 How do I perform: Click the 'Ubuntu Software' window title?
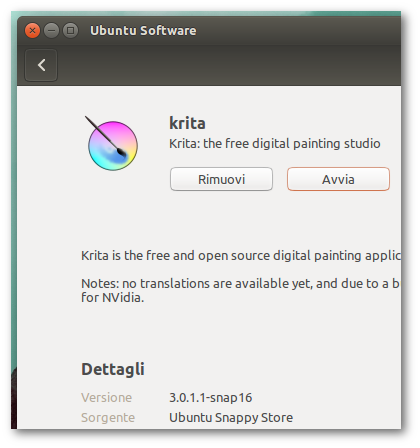(x=143, y=31)
